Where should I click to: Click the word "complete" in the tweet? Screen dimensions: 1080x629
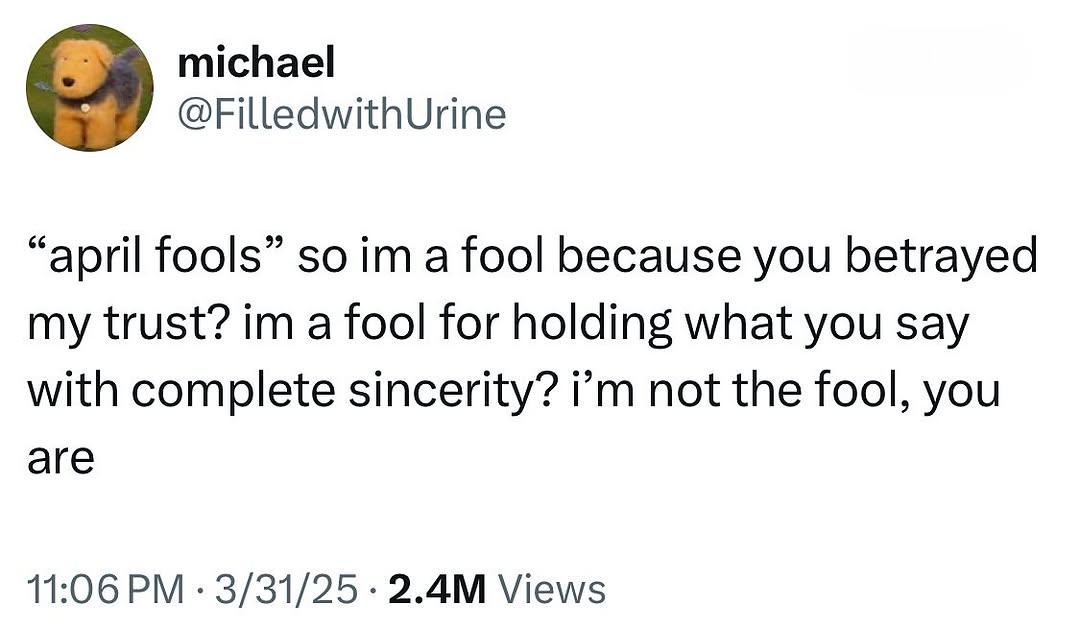(x=233, y=391)
